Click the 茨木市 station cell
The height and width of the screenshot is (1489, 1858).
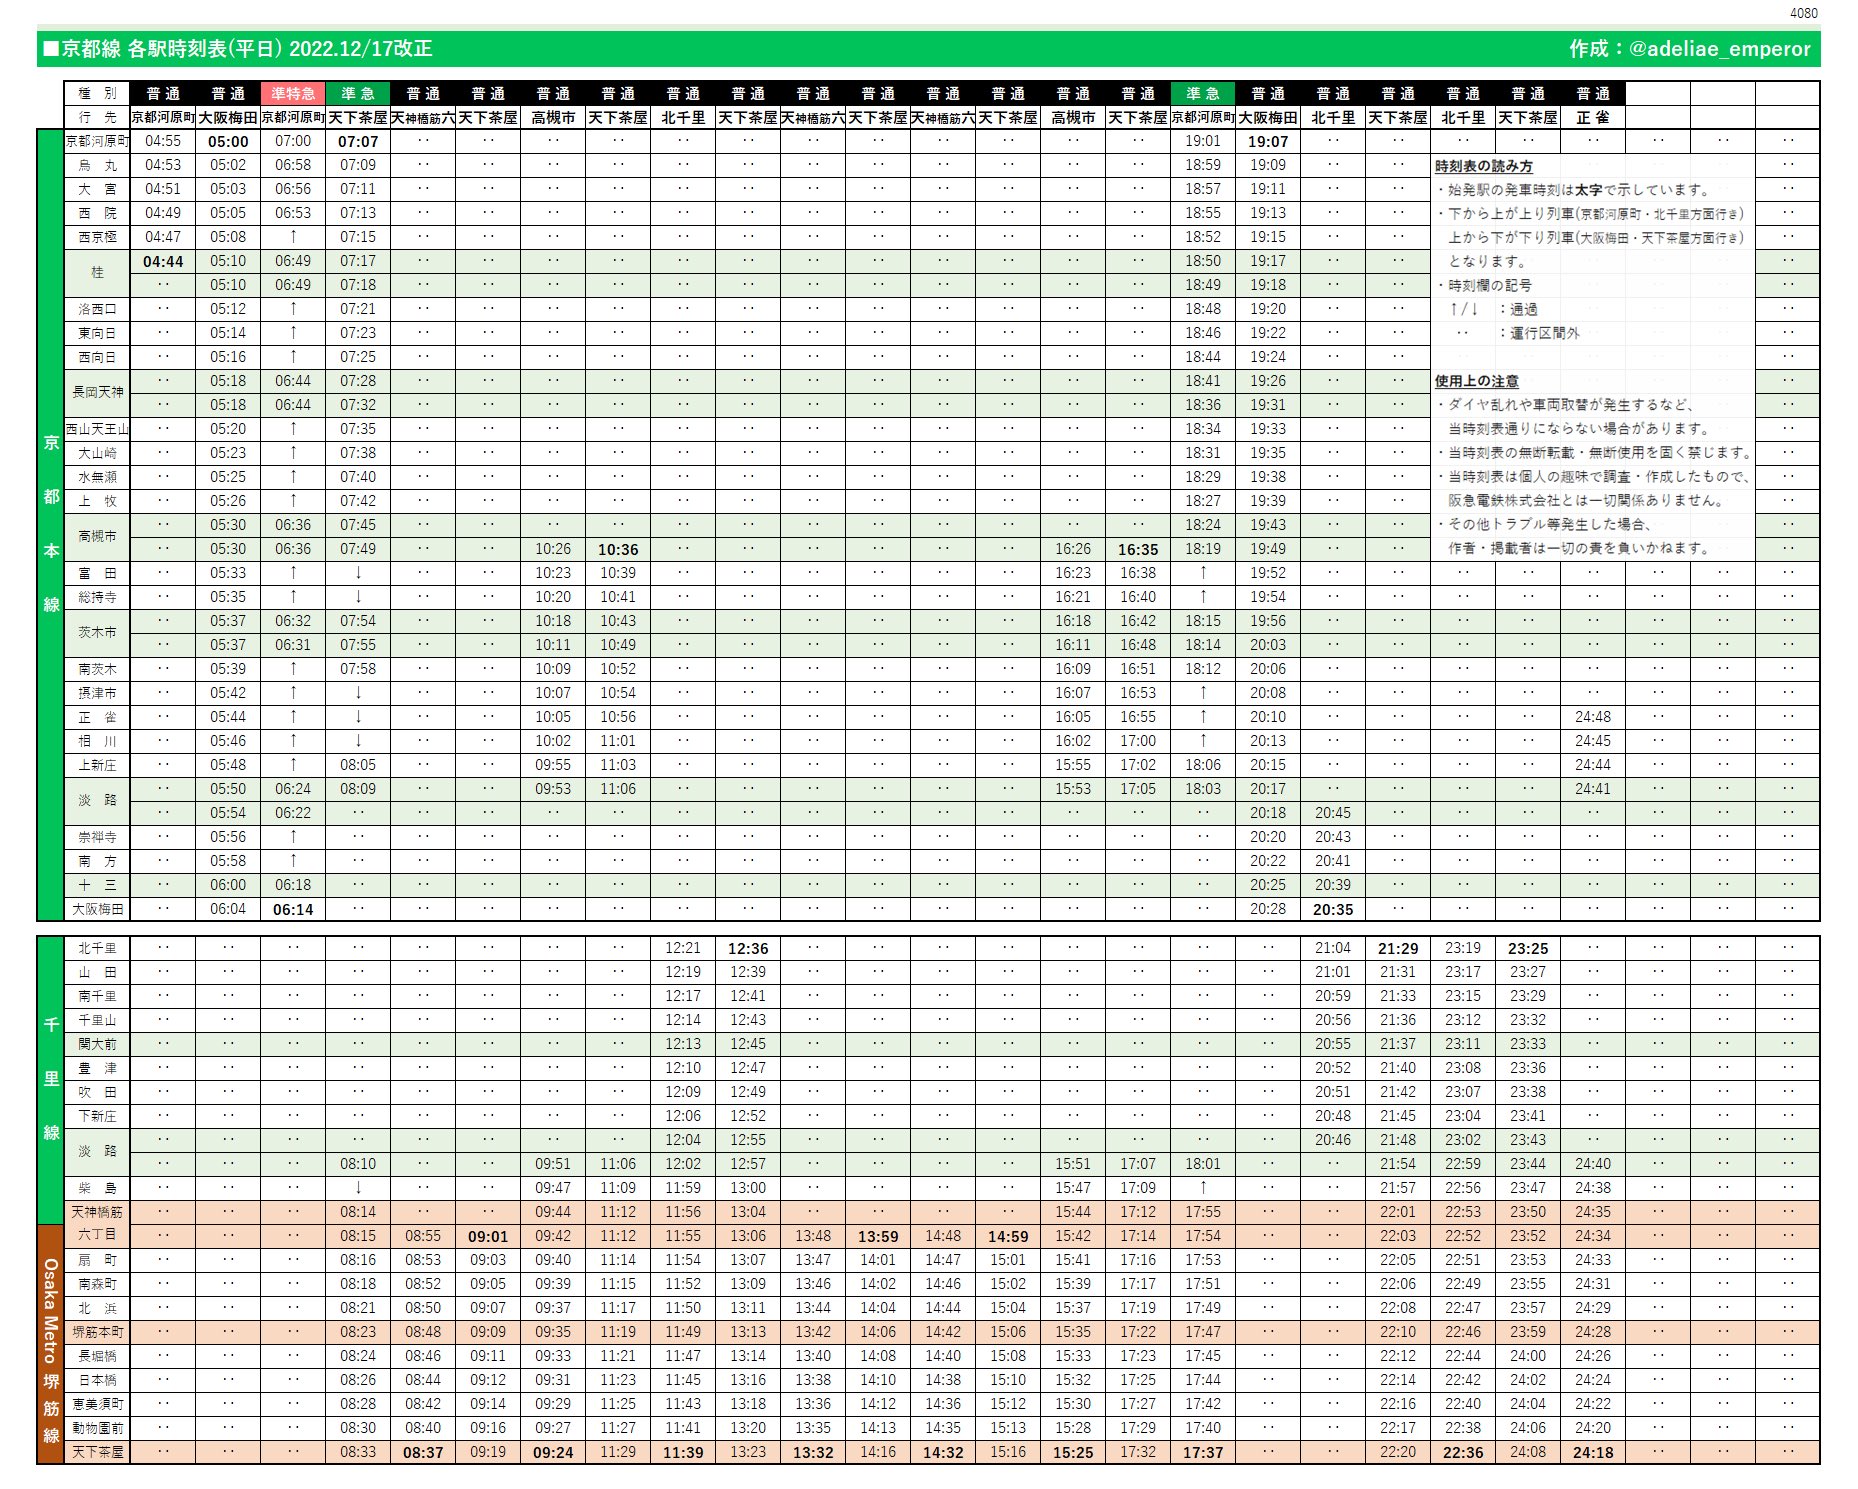coord(97,632)
